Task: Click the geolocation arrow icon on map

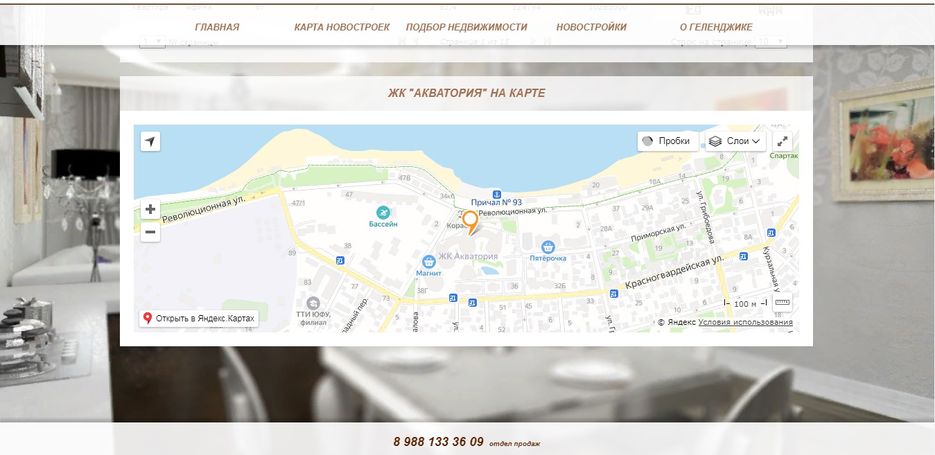Action: click(x=150, y=141)
